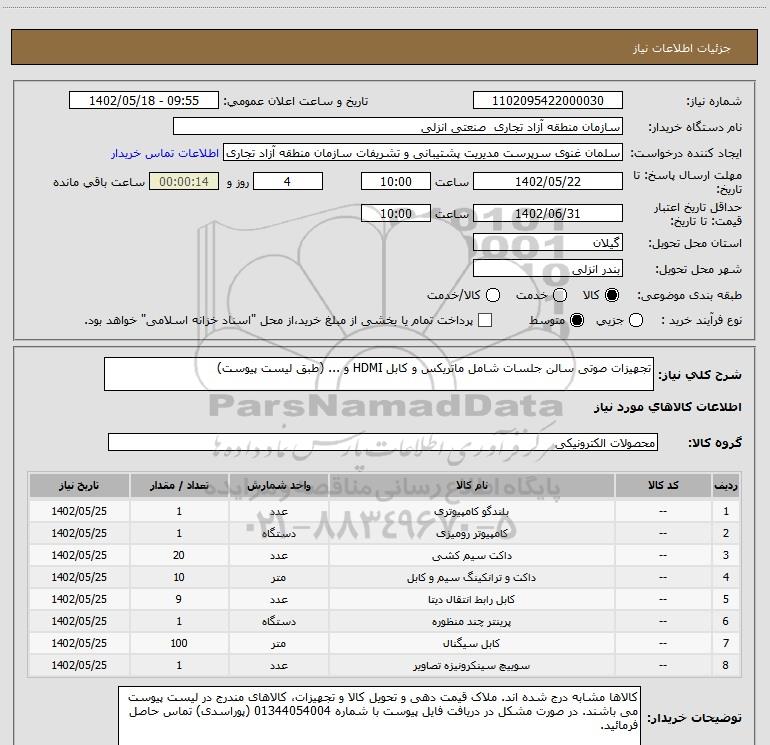Click the need date in row 8
This screenshot has width=770, height=745.
pyautogui.click(x=79, y=665)
